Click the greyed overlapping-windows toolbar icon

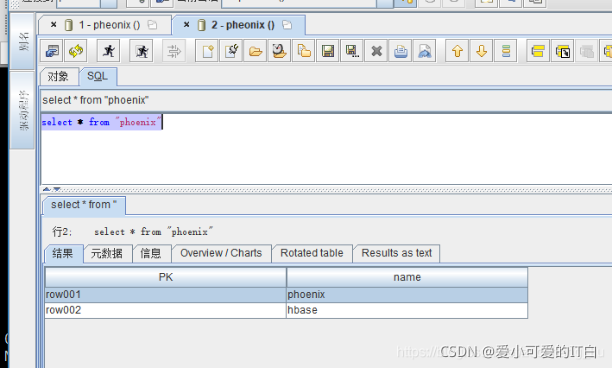pyautogui.click(x=587, y=51)
